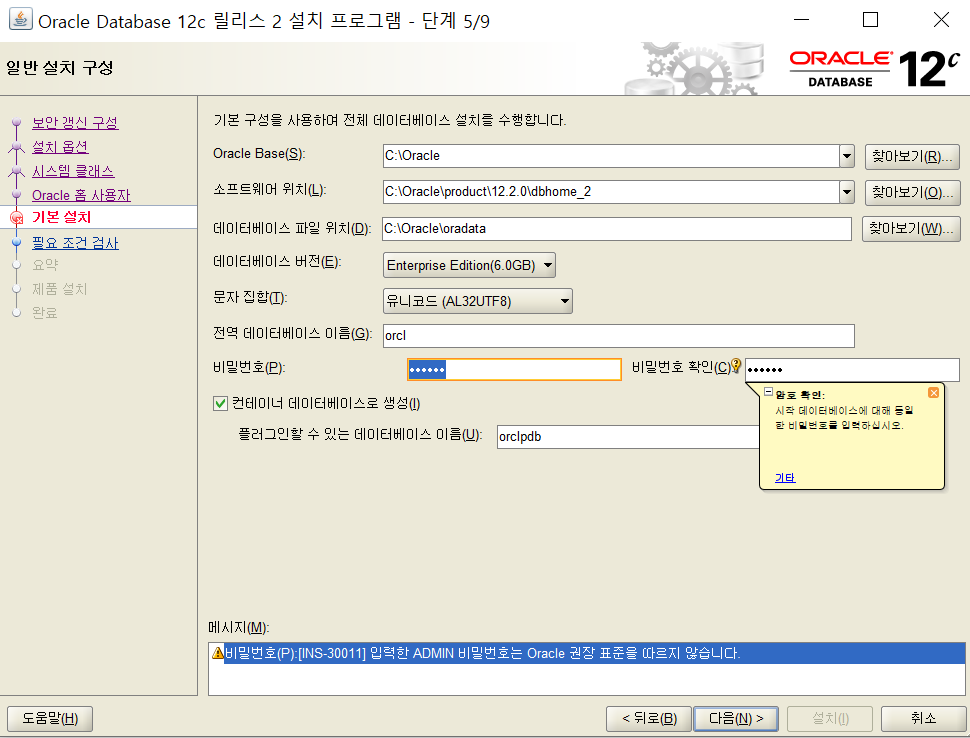Open the 기타 link in tooltip
This screenshot has height=738, width=970.
[x=784, y=478]
